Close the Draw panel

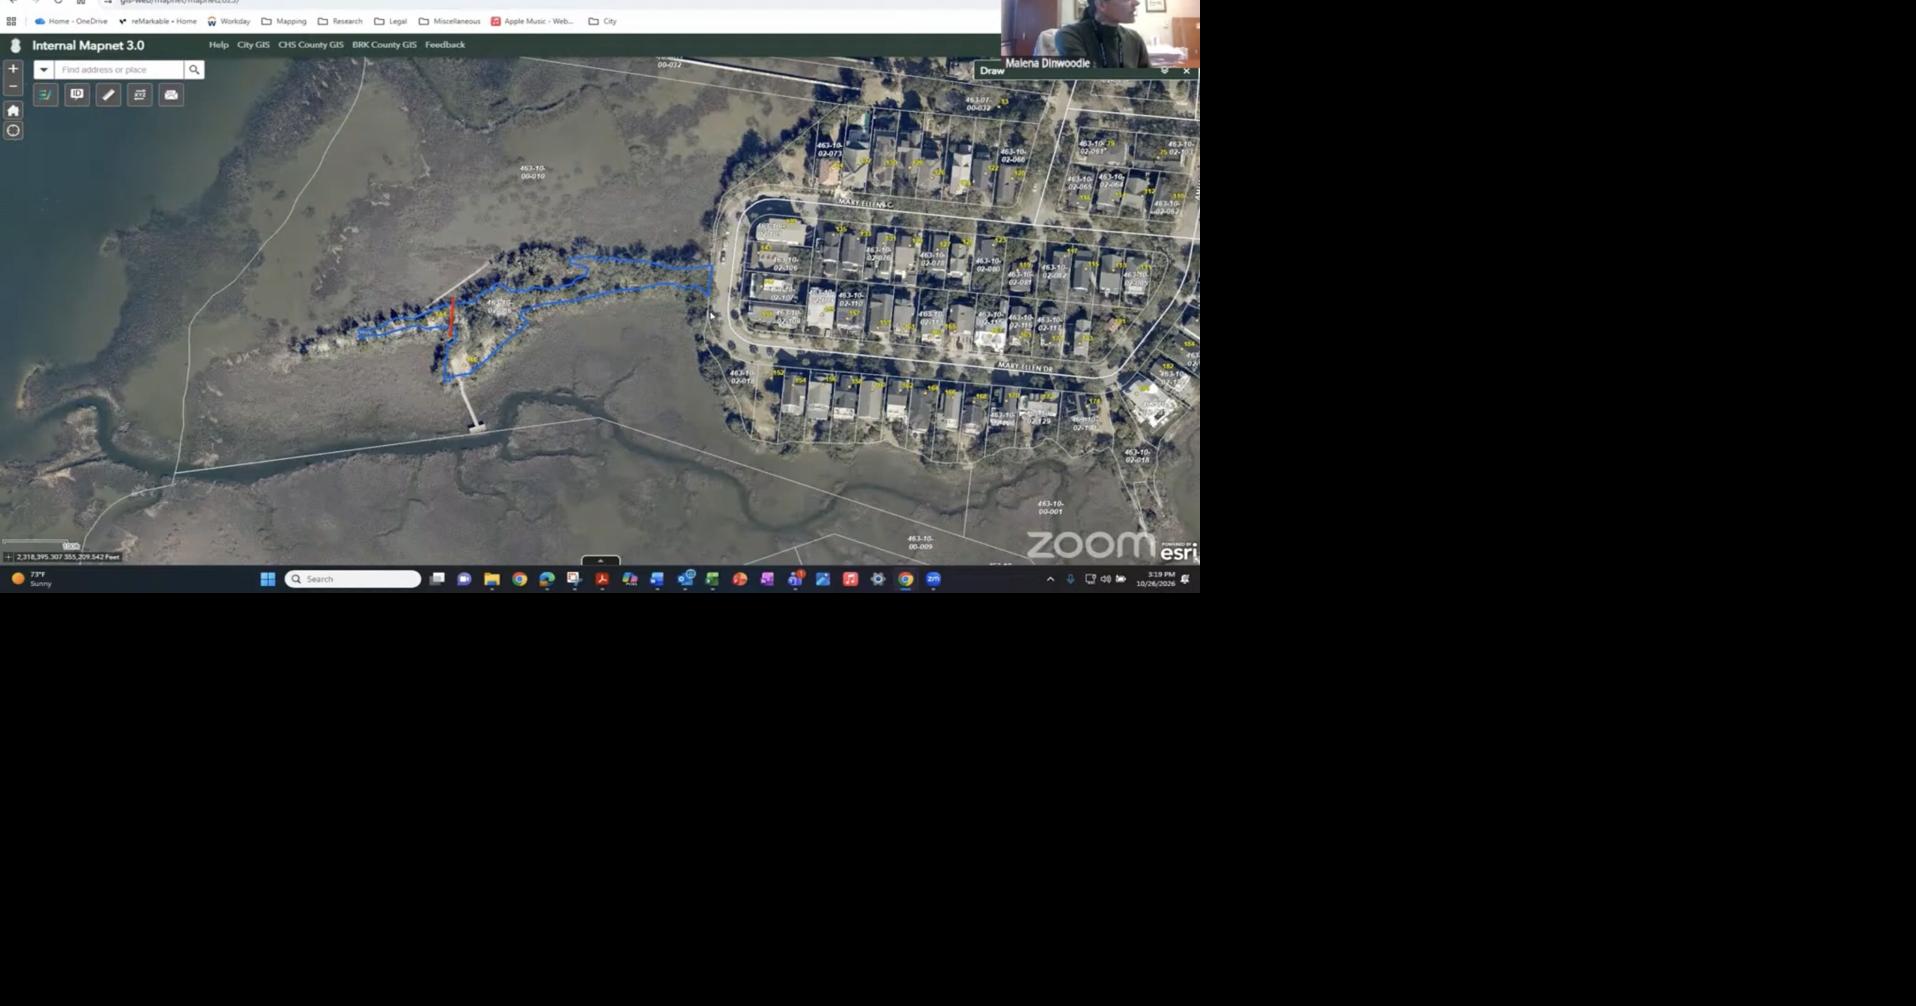tap(1187, 71)
